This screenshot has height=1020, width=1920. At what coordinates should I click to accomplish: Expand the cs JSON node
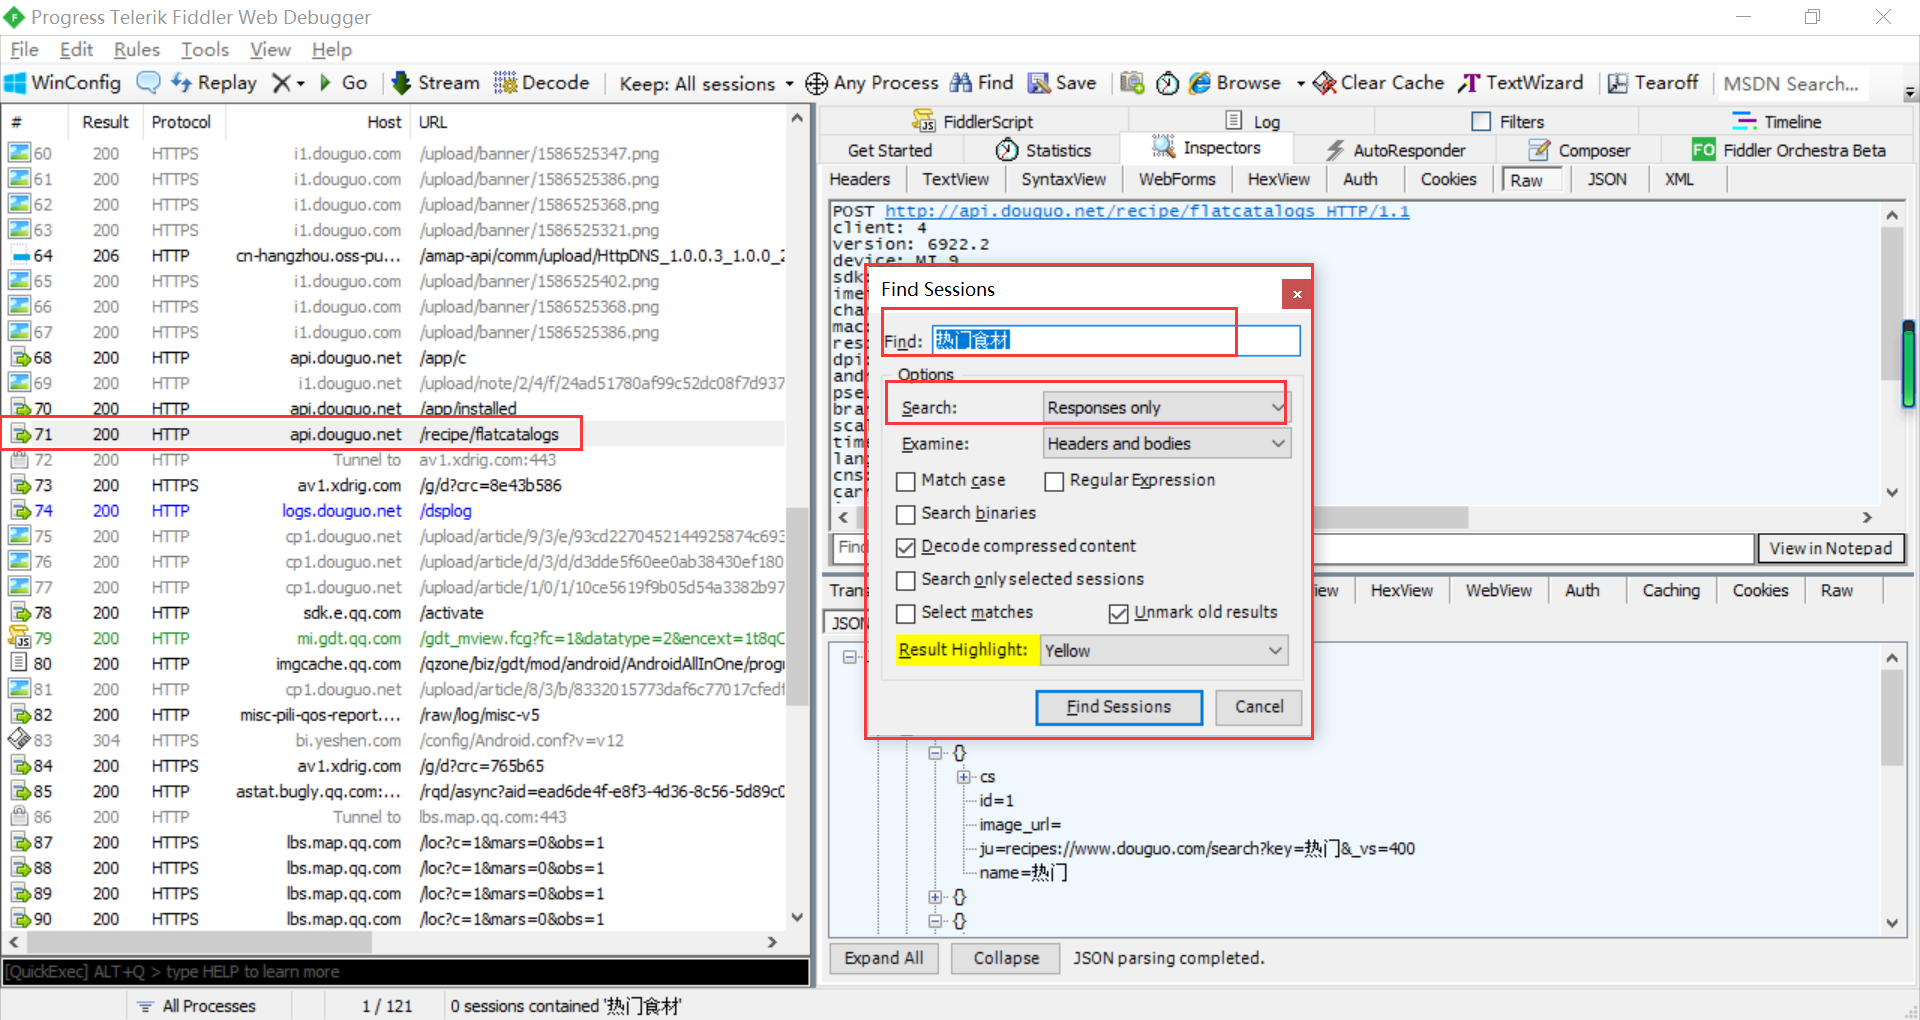pyautogui.click(x=963, y=777)
